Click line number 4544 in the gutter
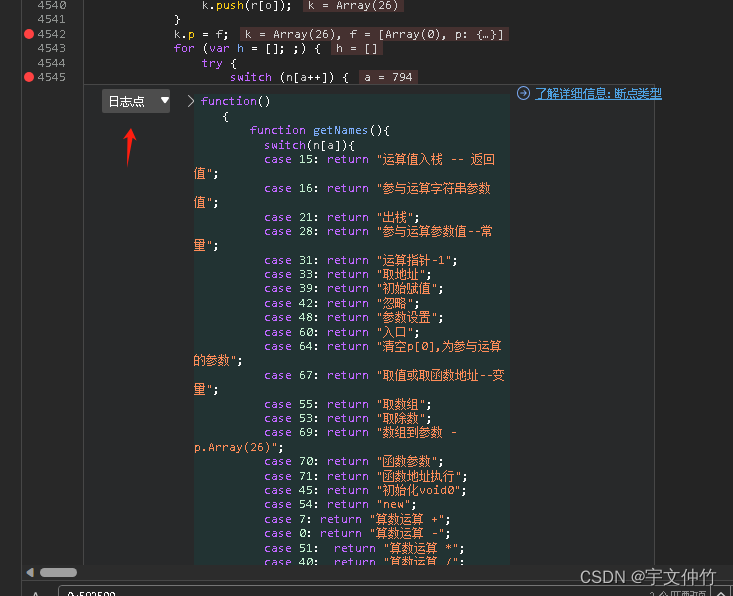 [51, 63]
